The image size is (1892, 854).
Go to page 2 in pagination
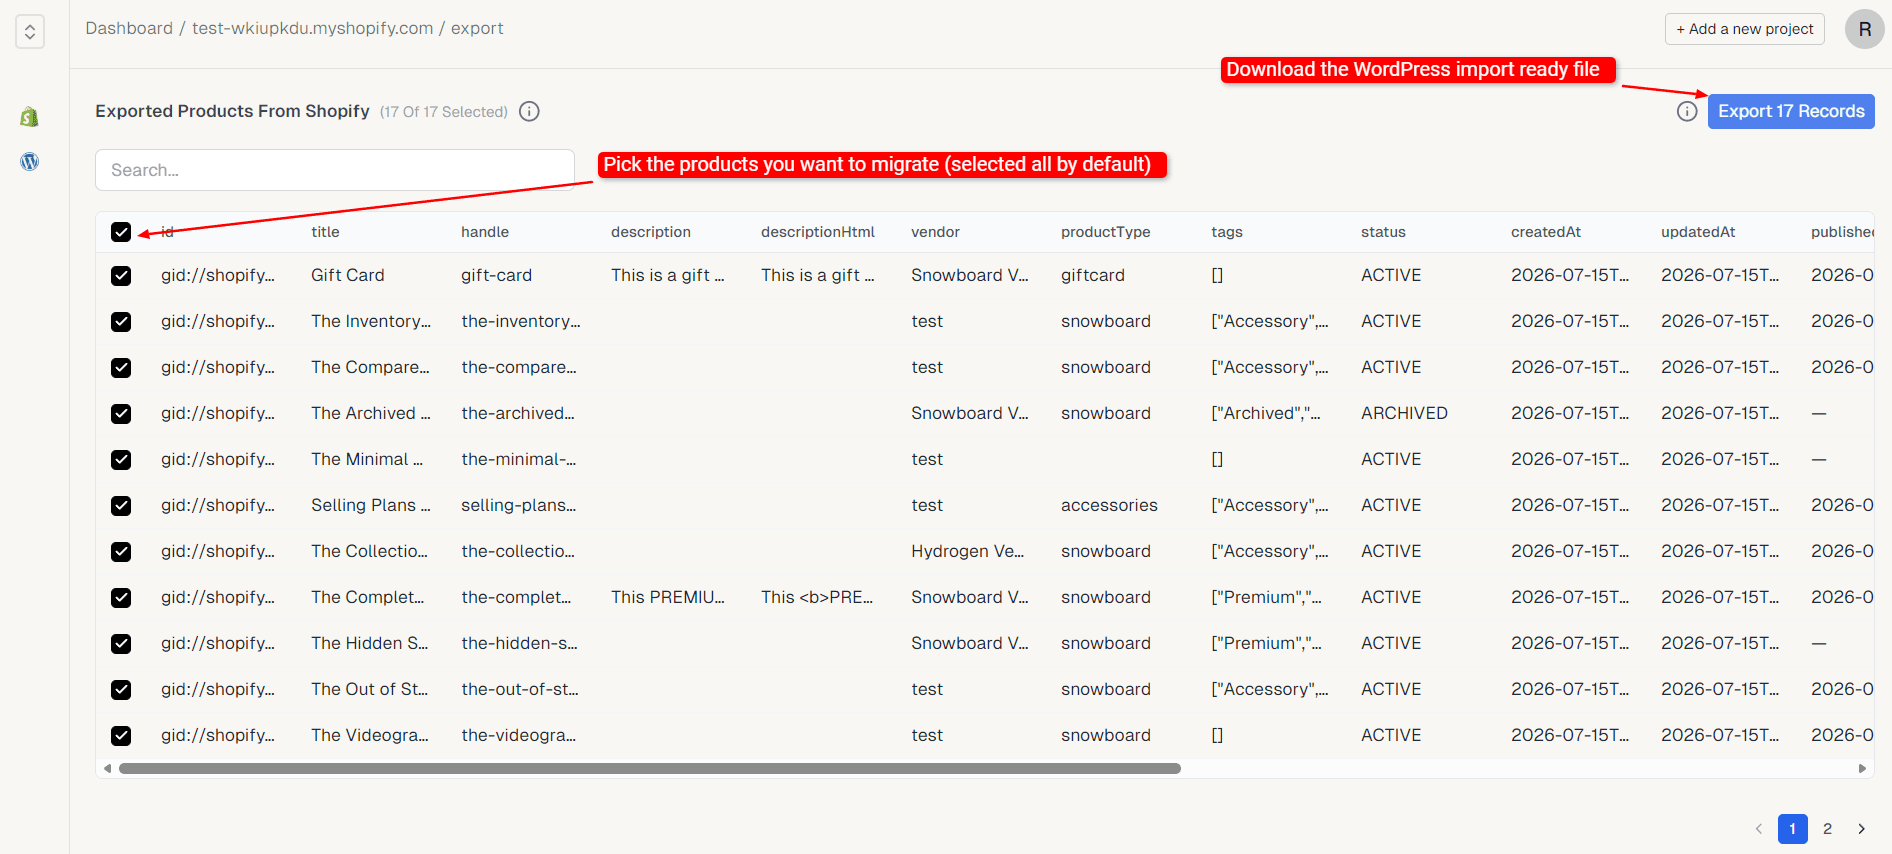1827,829
